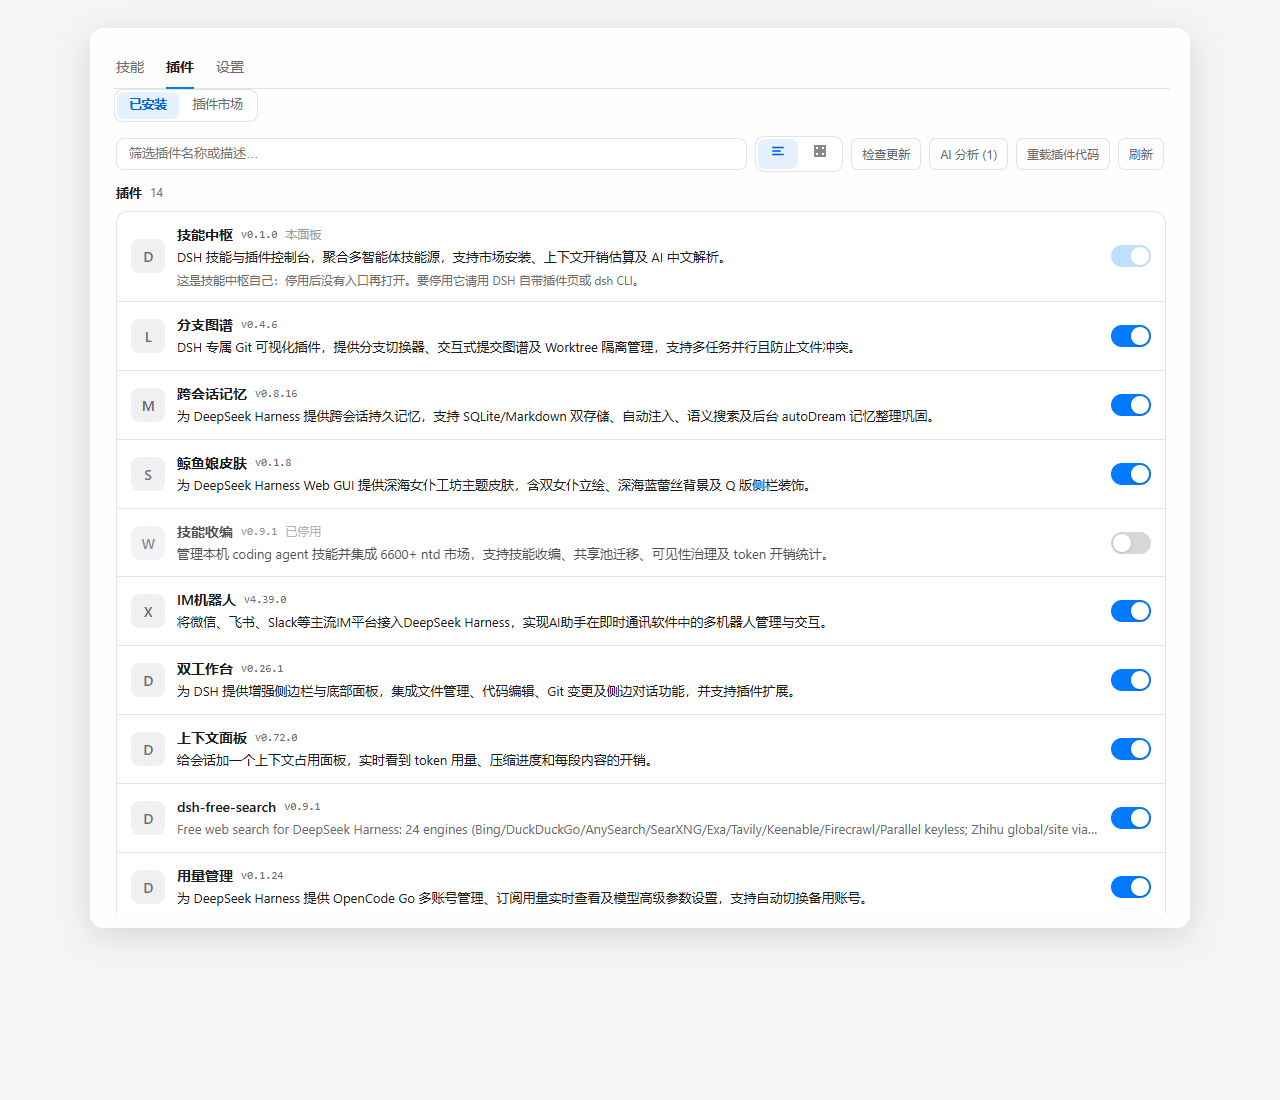Click the D avatar of 用量管理
The height and width of the screenshot is (1100, 1280).
[148, 888]
